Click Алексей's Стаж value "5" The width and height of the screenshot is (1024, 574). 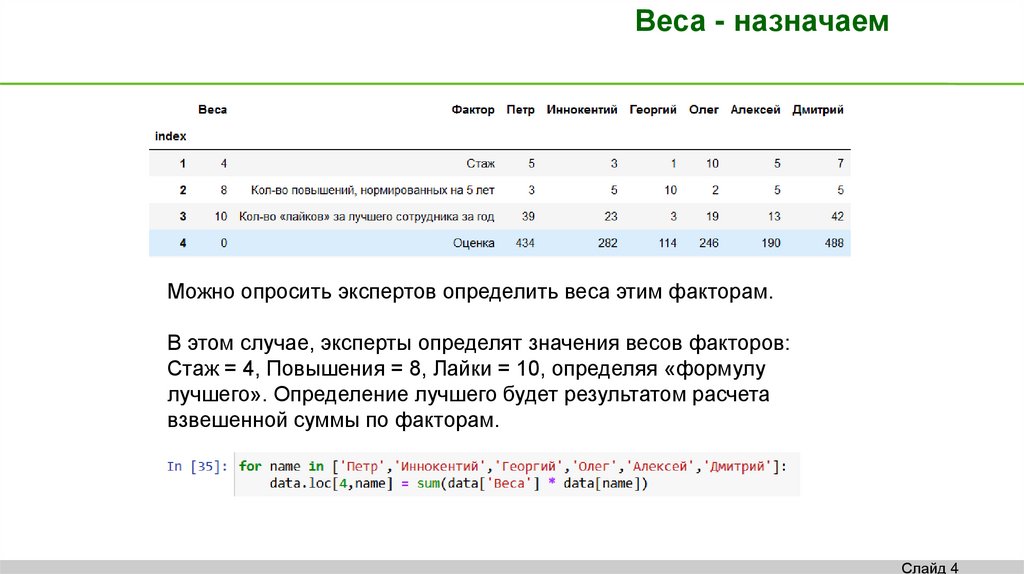click(x=777, y=163)
